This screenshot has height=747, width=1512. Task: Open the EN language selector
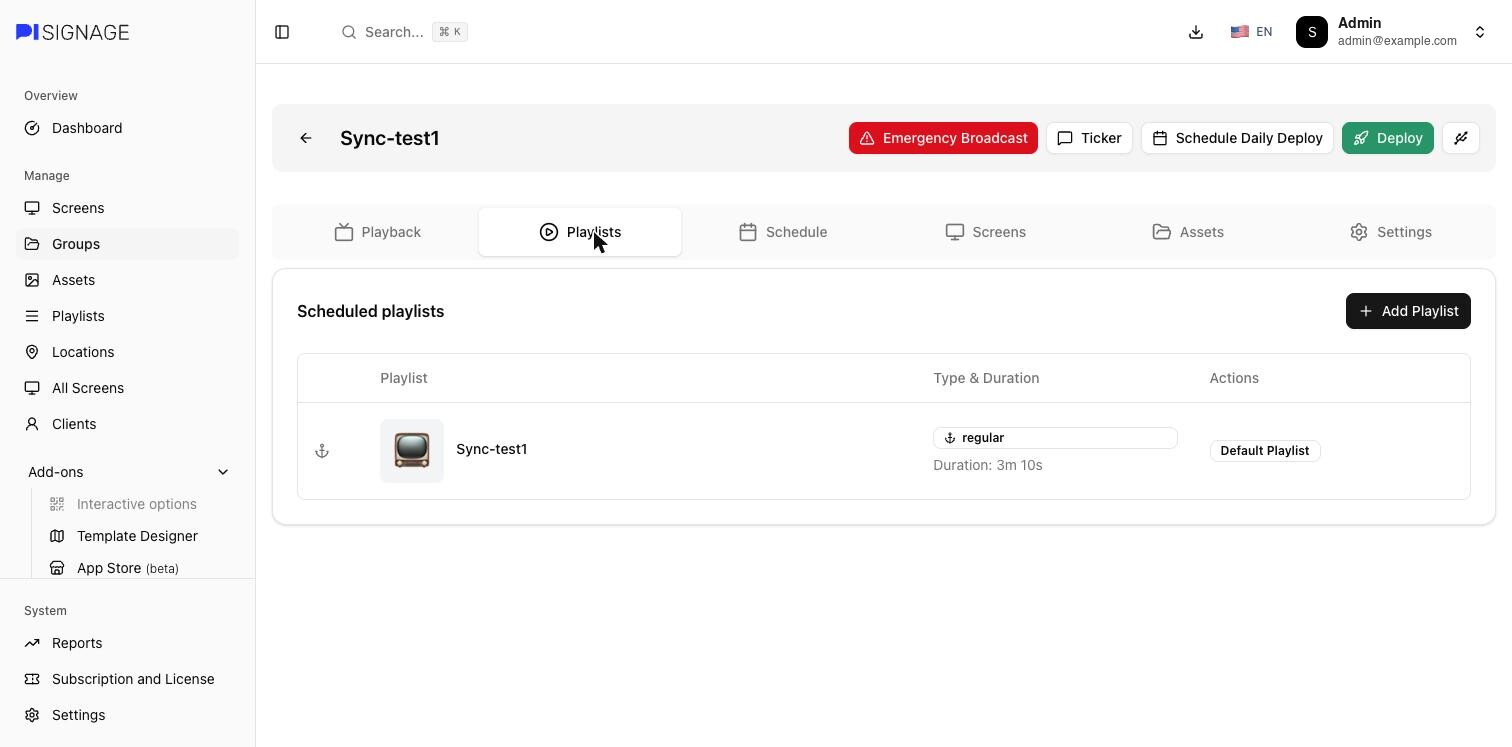click(x=1251, y=32)
